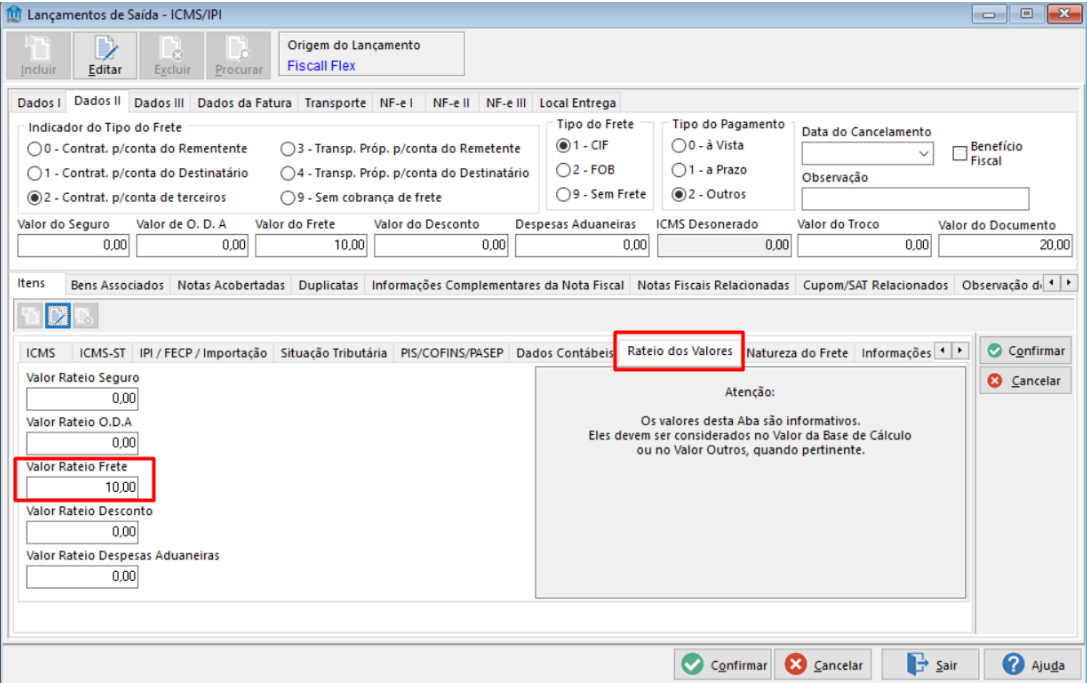
Task: Enable the Benefício Fiscal checkbox
Action: click(959, 153)
